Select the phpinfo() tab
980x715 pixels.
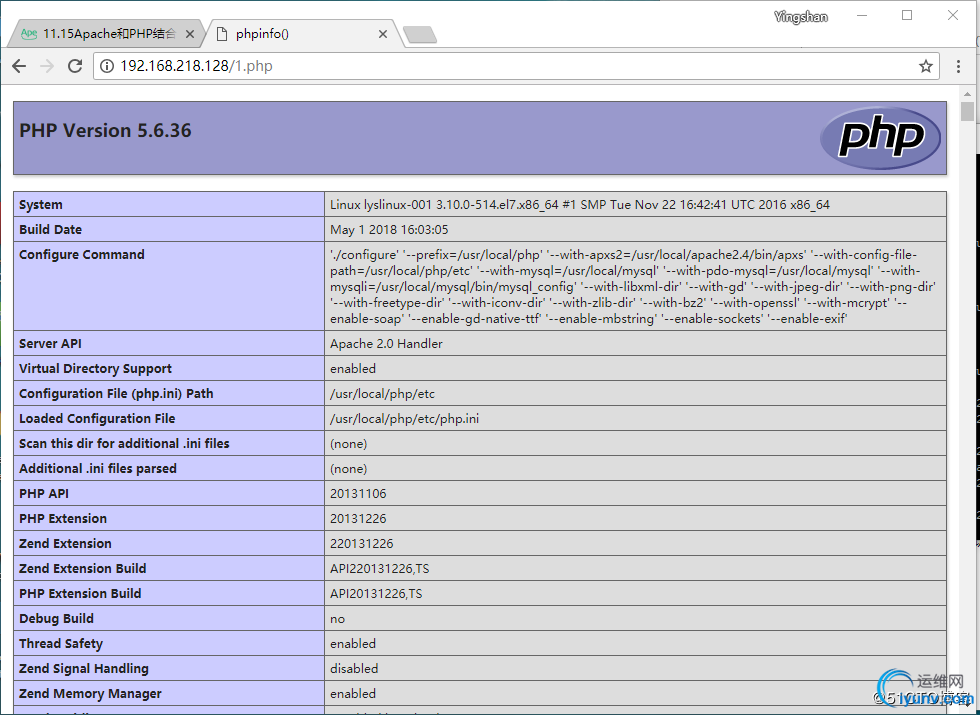click(x=300, y=34)
